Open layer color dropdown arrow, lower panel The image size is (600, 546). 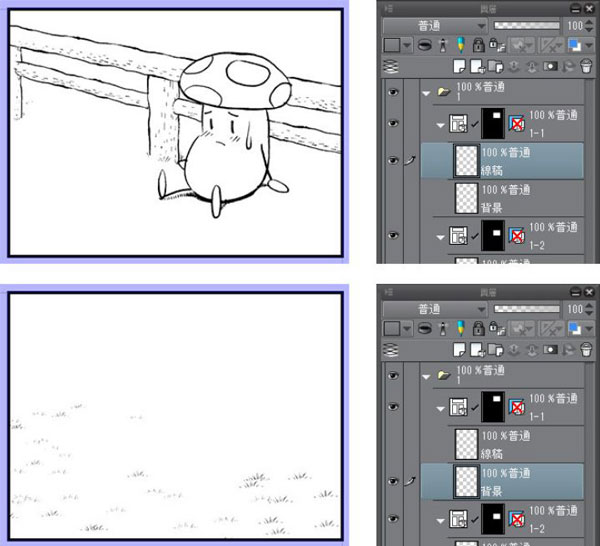589,329
